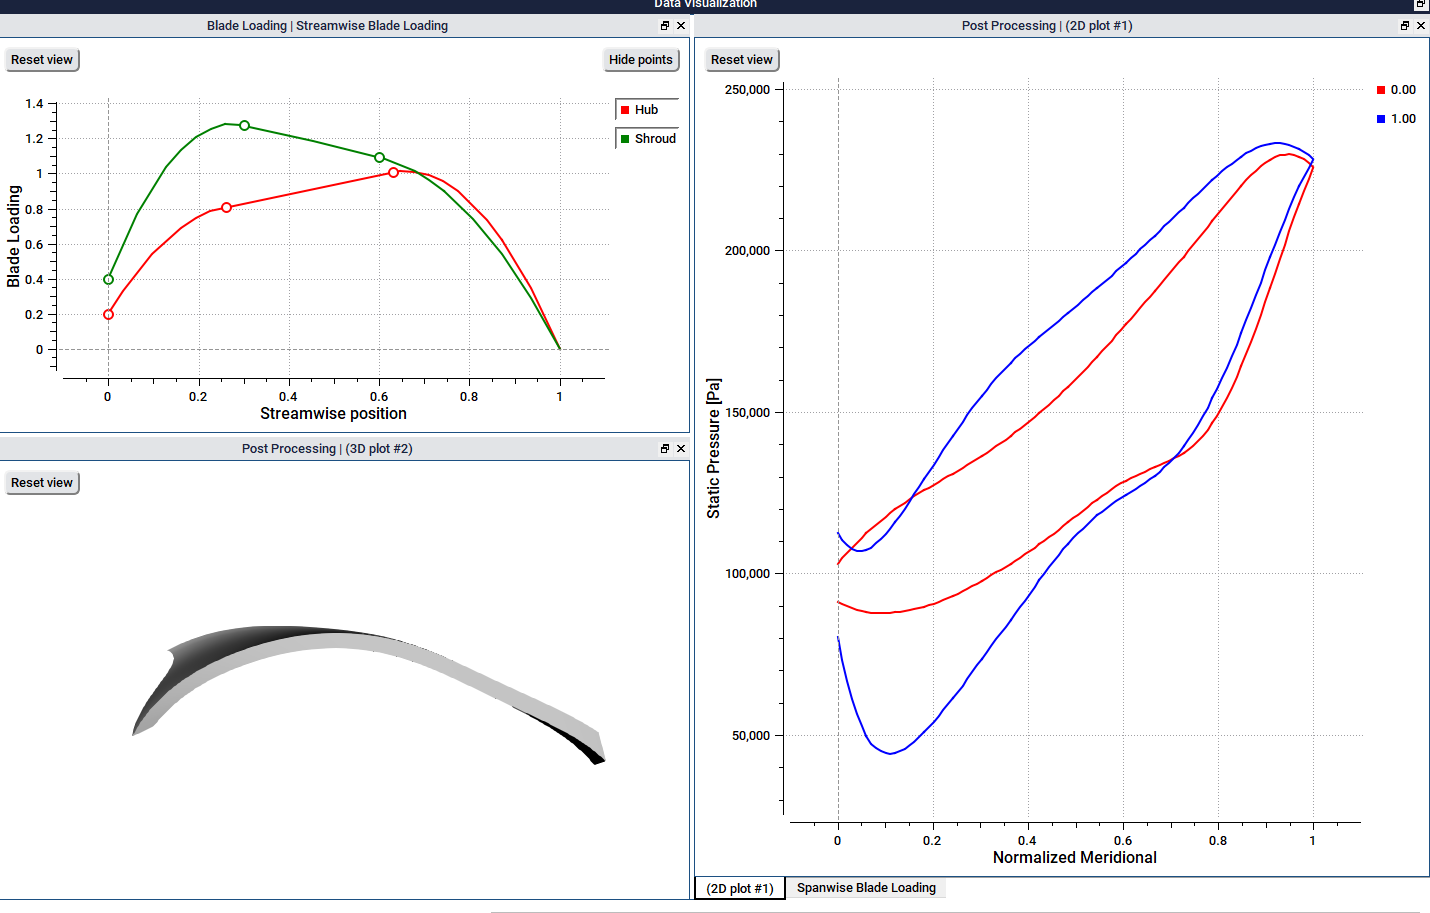Viewport: 1430px width, 913px height.
Task: Undock the Streamwise Blade Loading panel
Action: (665, 26)
